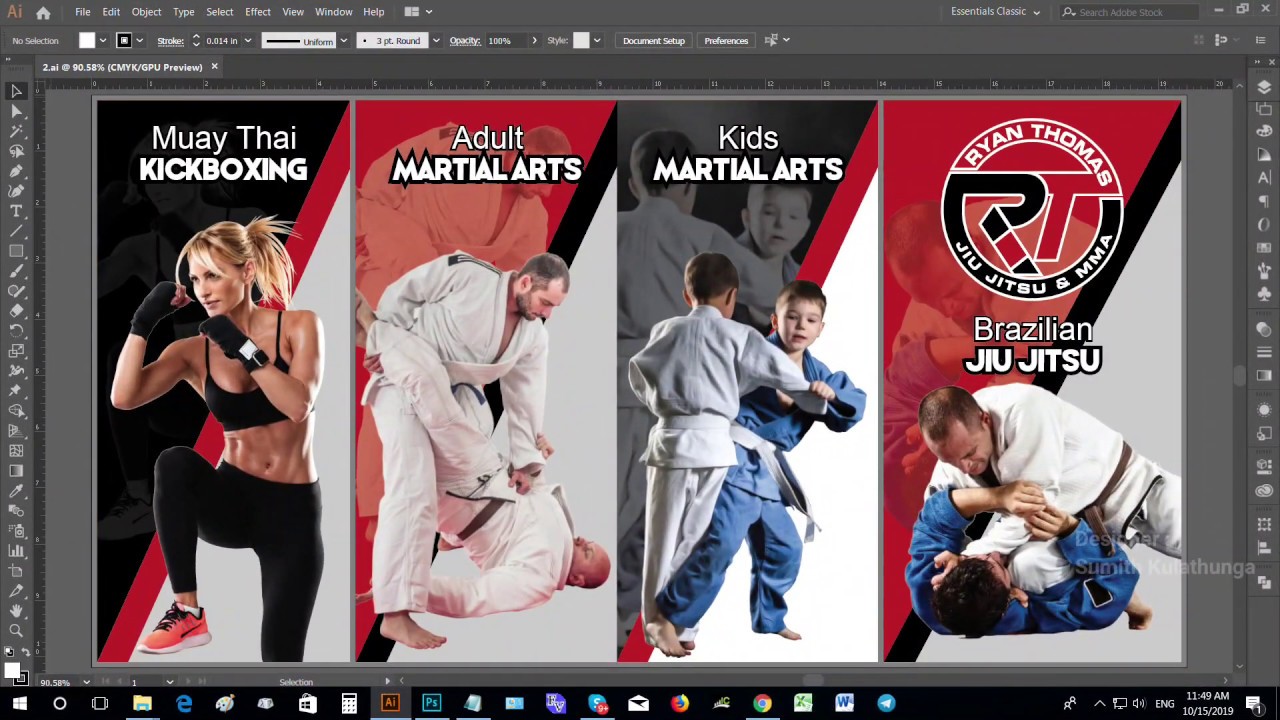Open the Window menu
Screen dimensions: 1280x720
[333, 12]
